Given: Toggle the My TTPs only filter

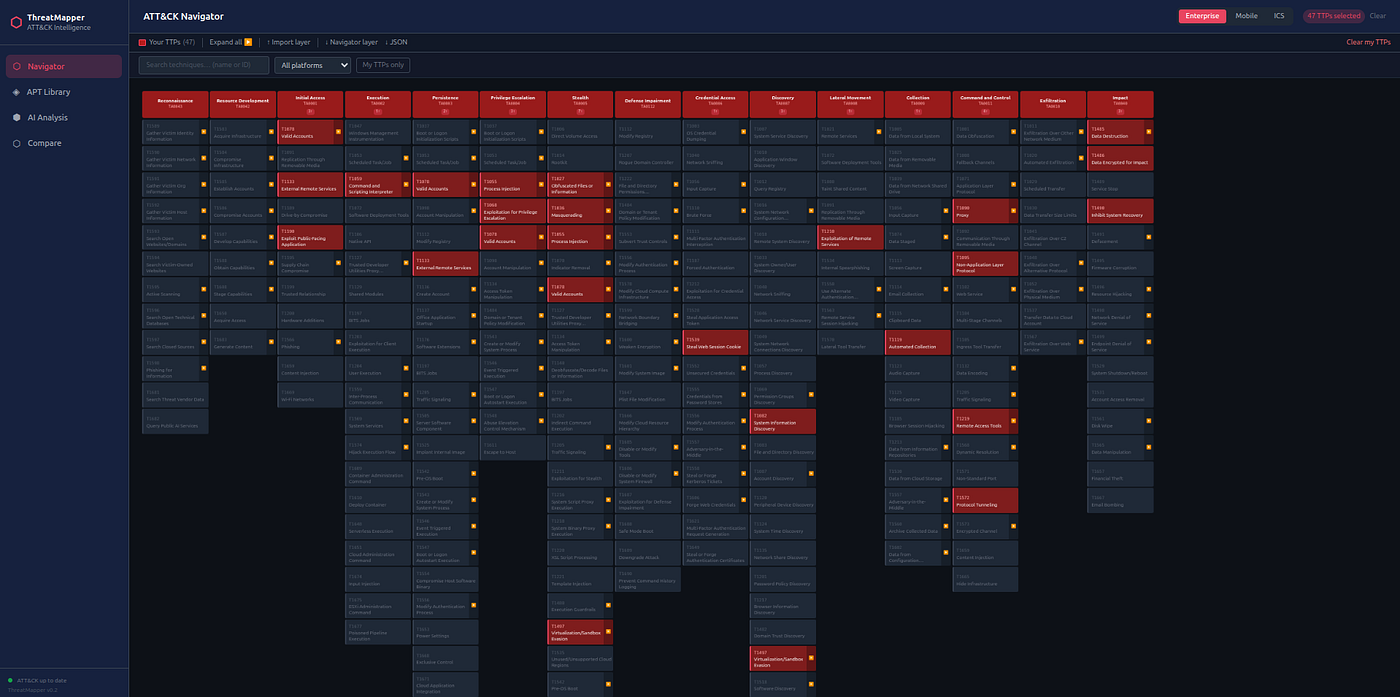Looking at the screenshot, I should 384,65.
